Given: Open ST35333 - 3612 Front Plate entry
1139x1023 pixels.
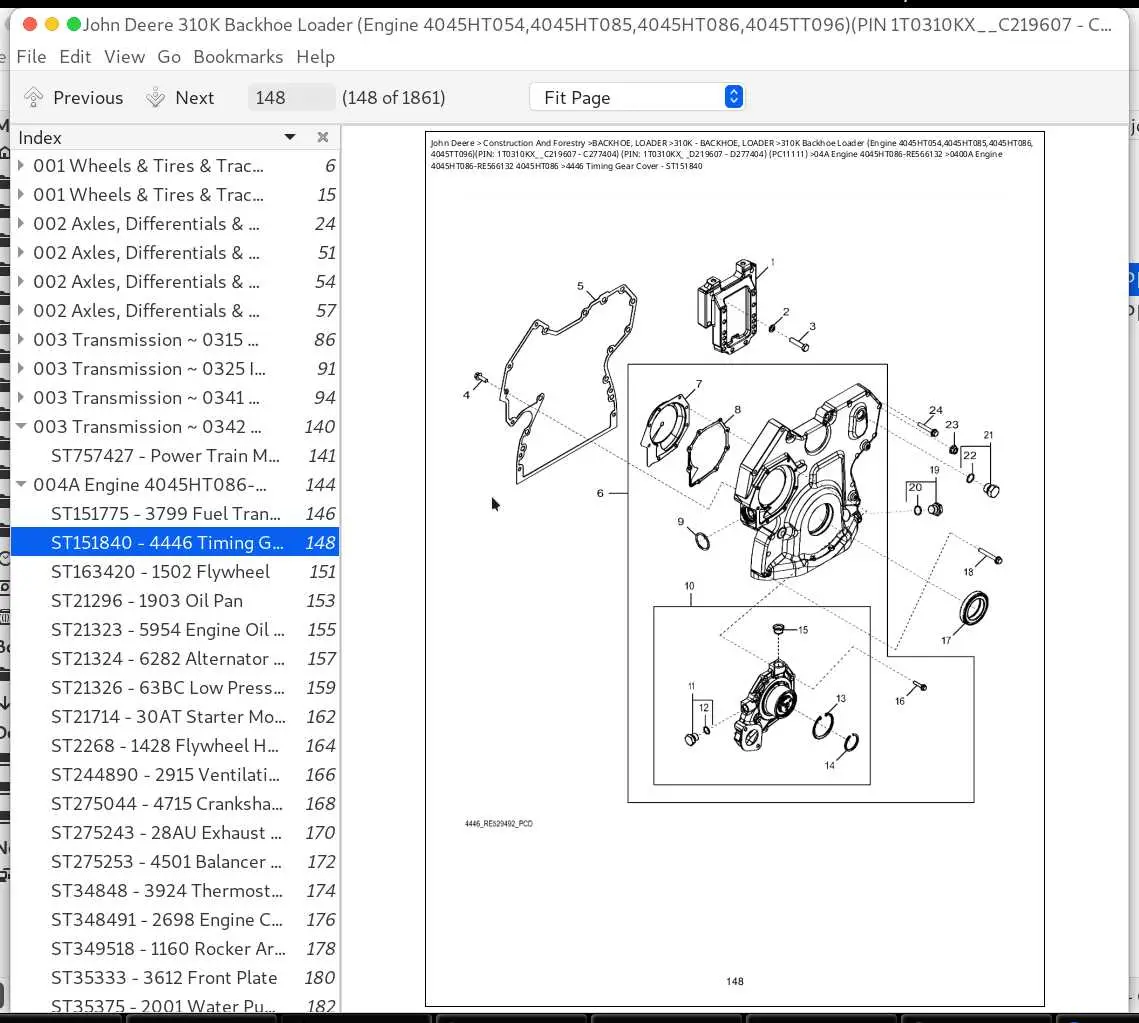Looking at the screenshot, I should (175, 978).
